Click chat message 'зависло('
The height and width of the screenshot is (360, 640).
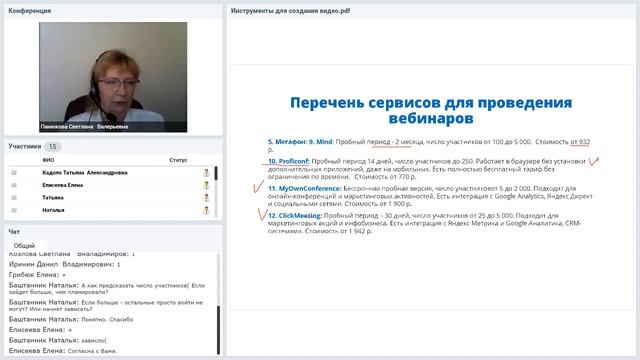(x=58, y=340)
